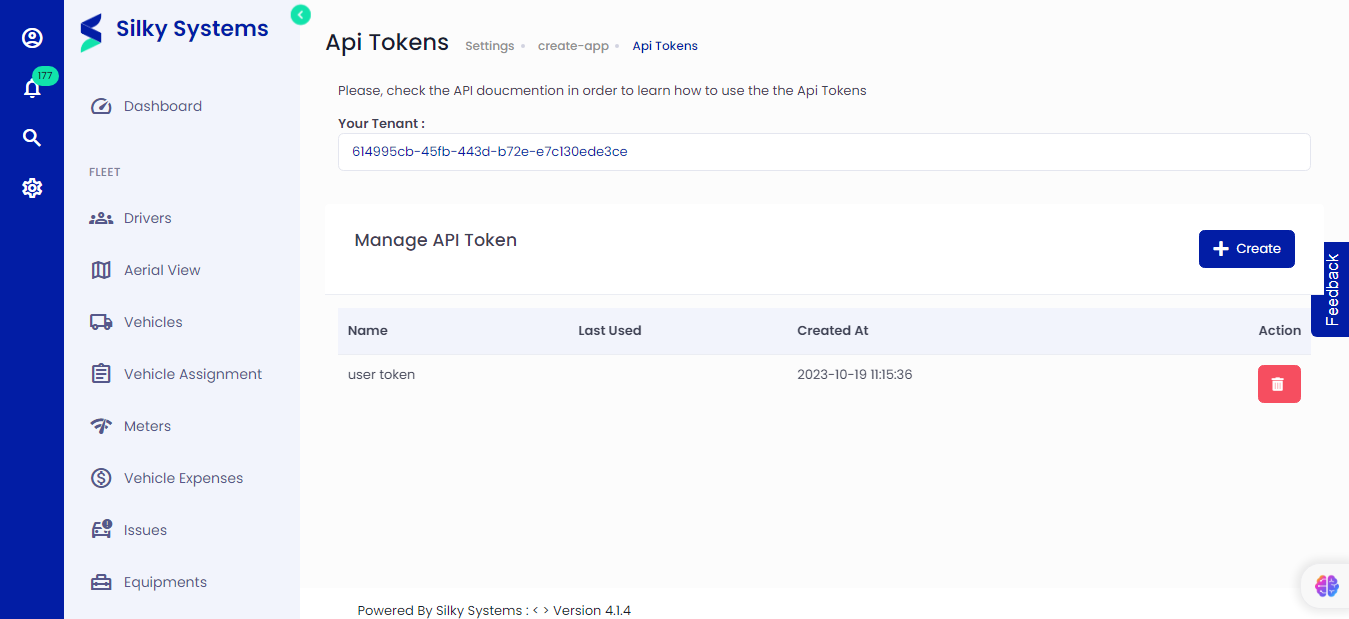Click the Silky Systems logo
The width and height of the screenshot is (1349, 619).
point(173,30)
